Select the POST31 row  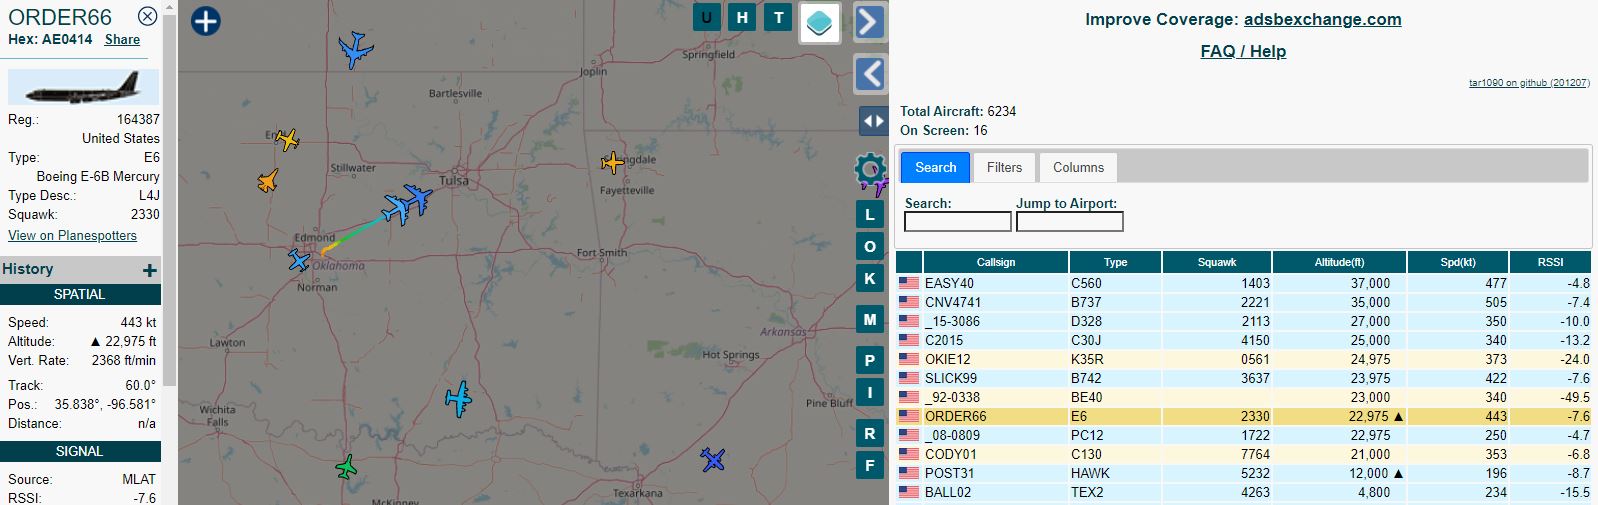pyautogui.click(x=1244, y=473)
